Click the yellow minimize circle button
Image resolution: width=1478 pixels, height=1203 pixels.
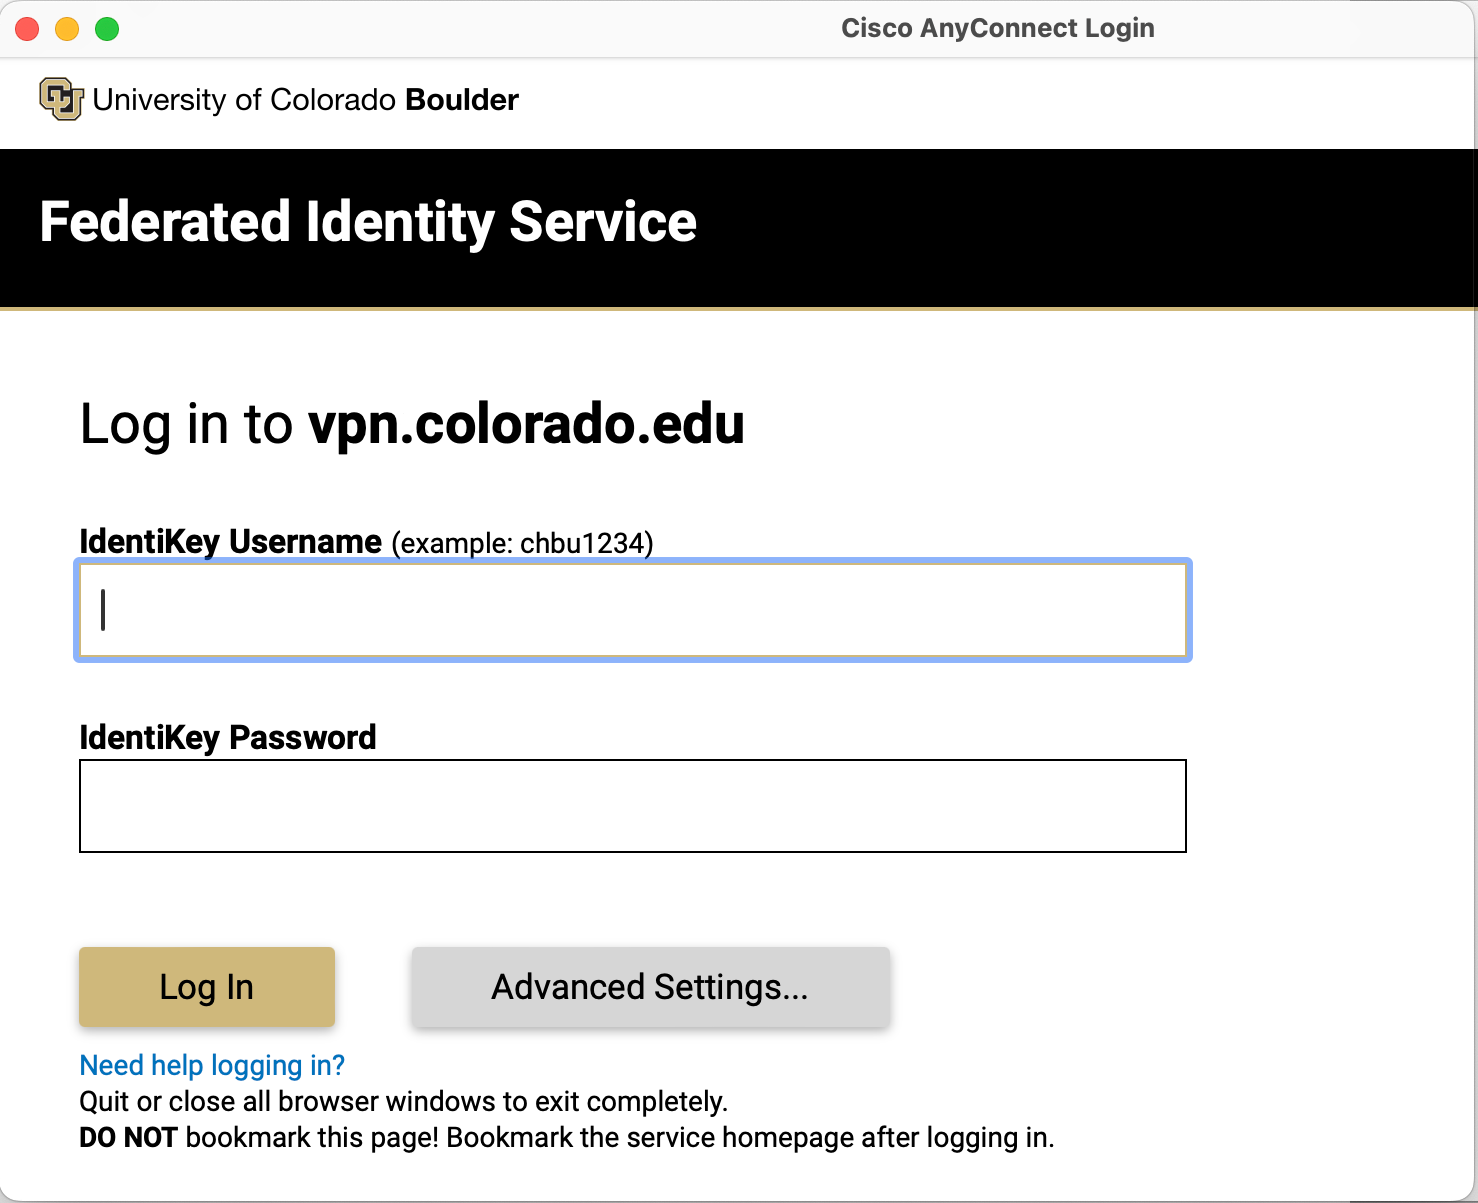[x=67, y=29]
